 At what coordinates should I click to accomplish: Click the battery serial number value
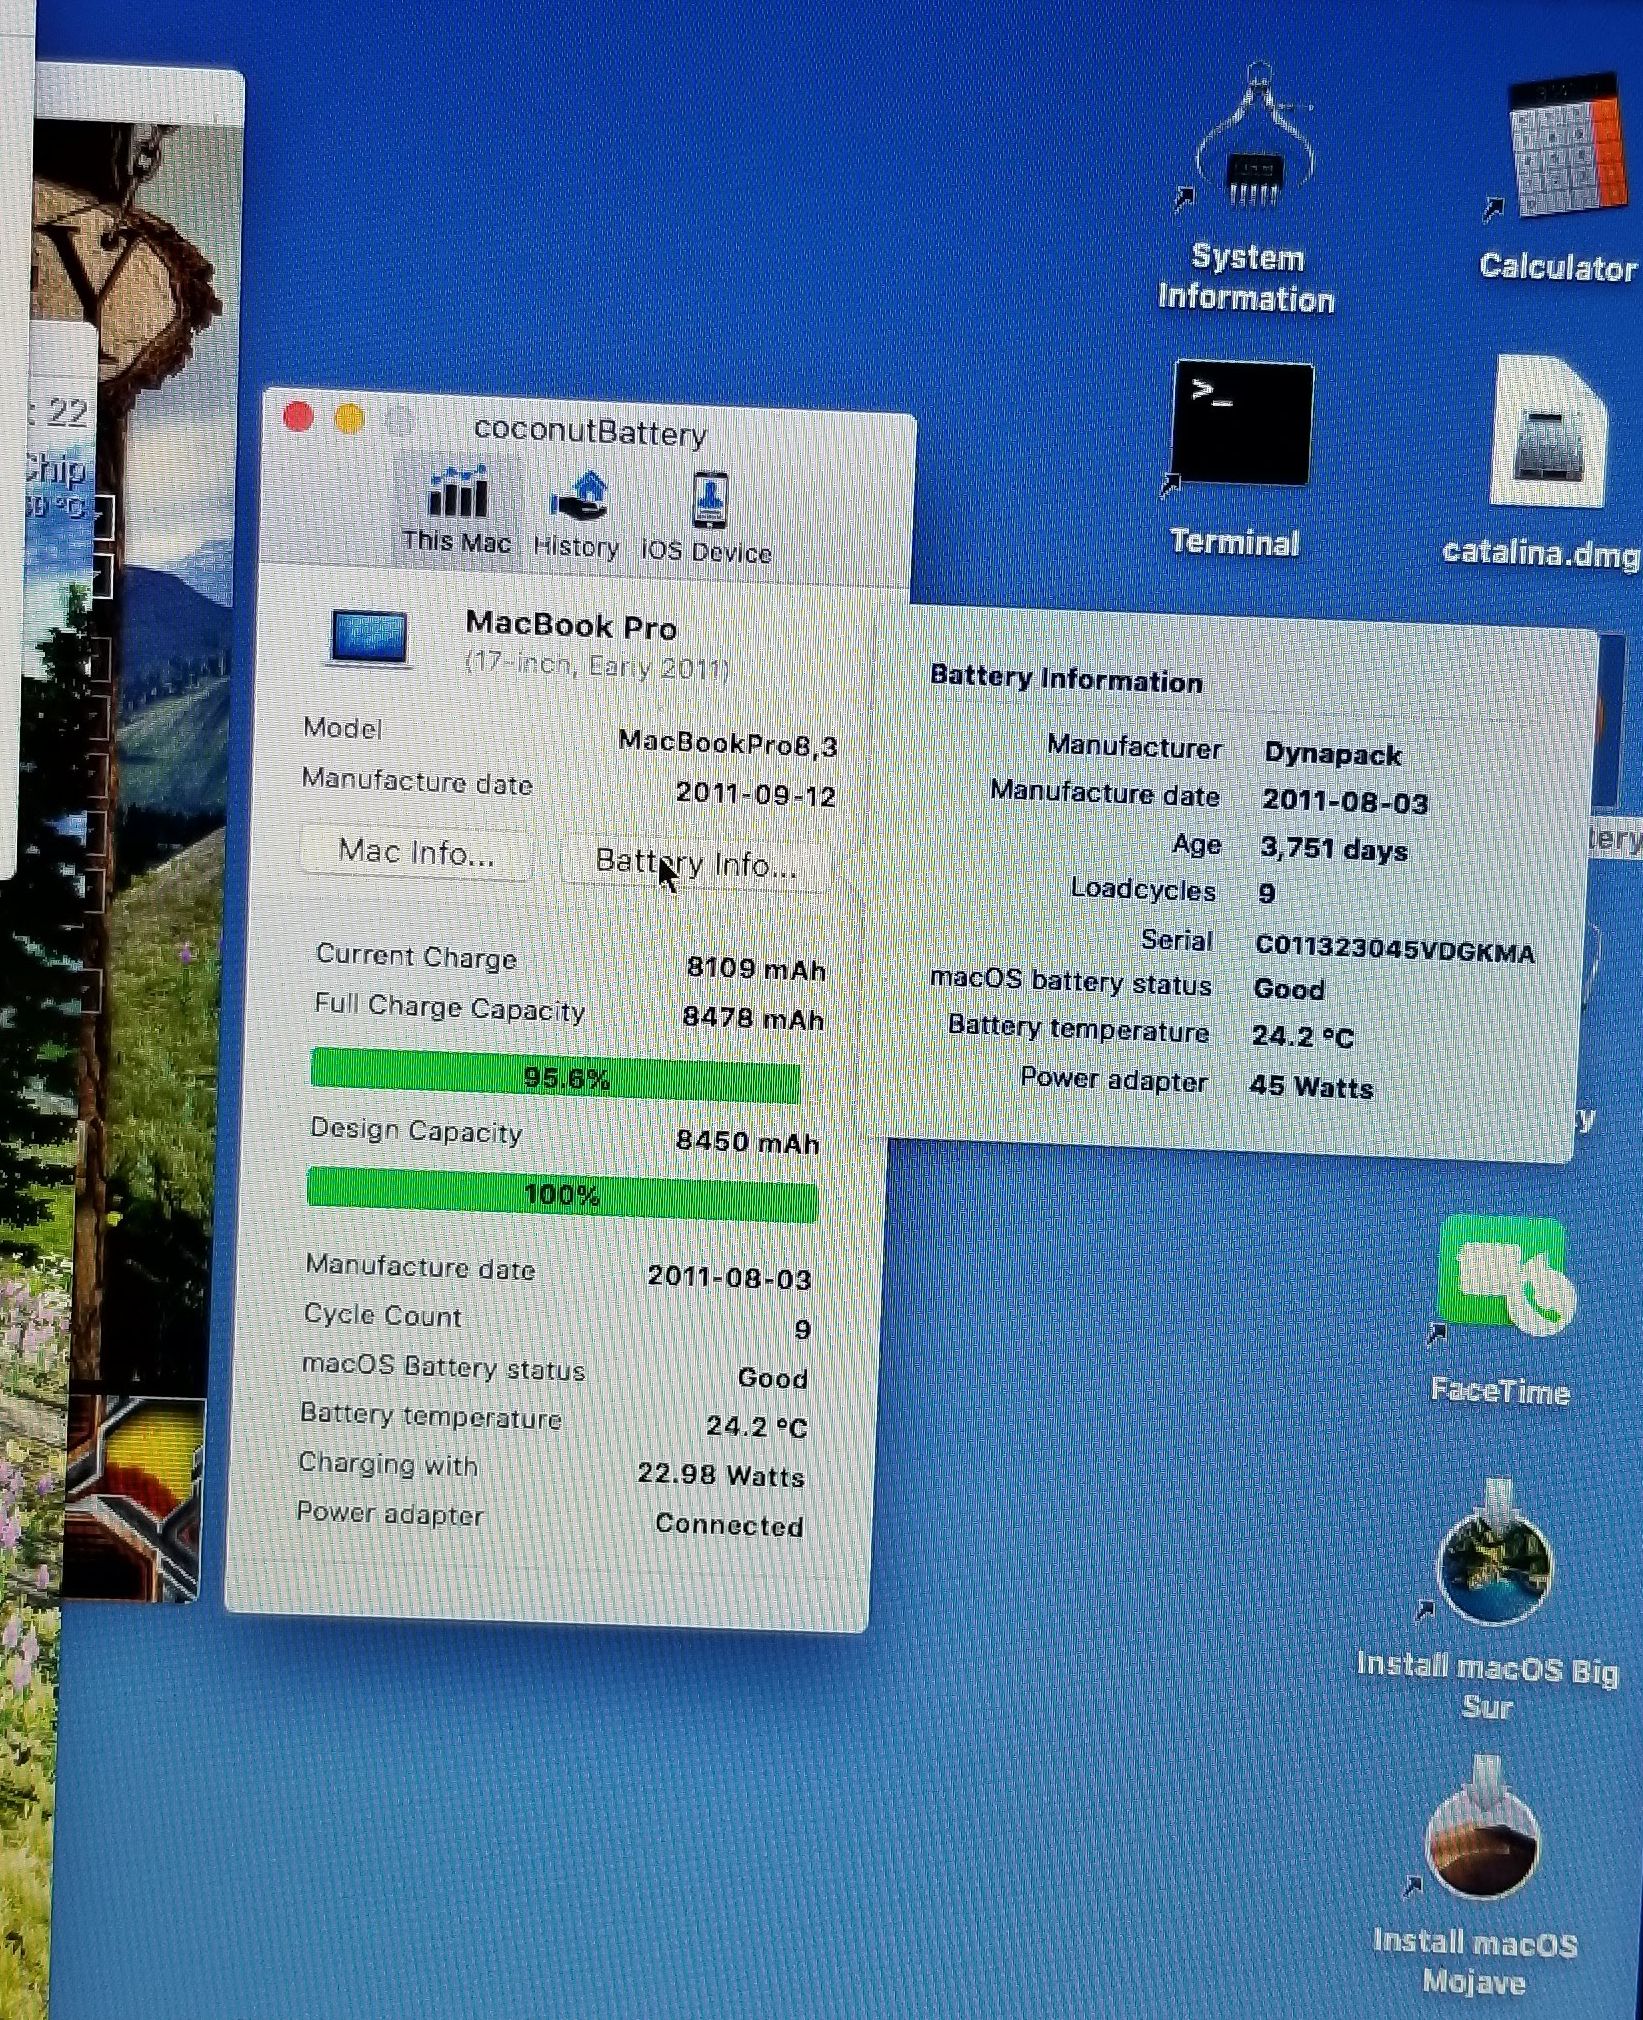tap(1394, 948)
